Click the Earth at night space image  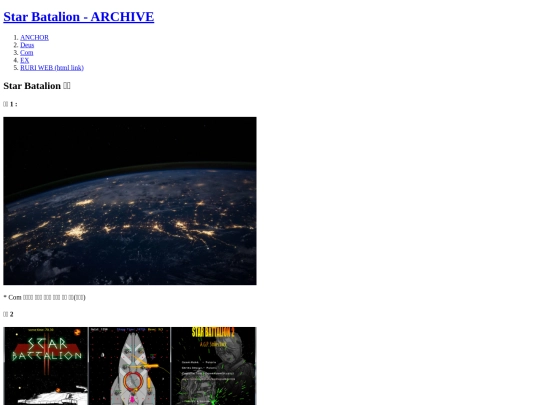coord(130,201)
